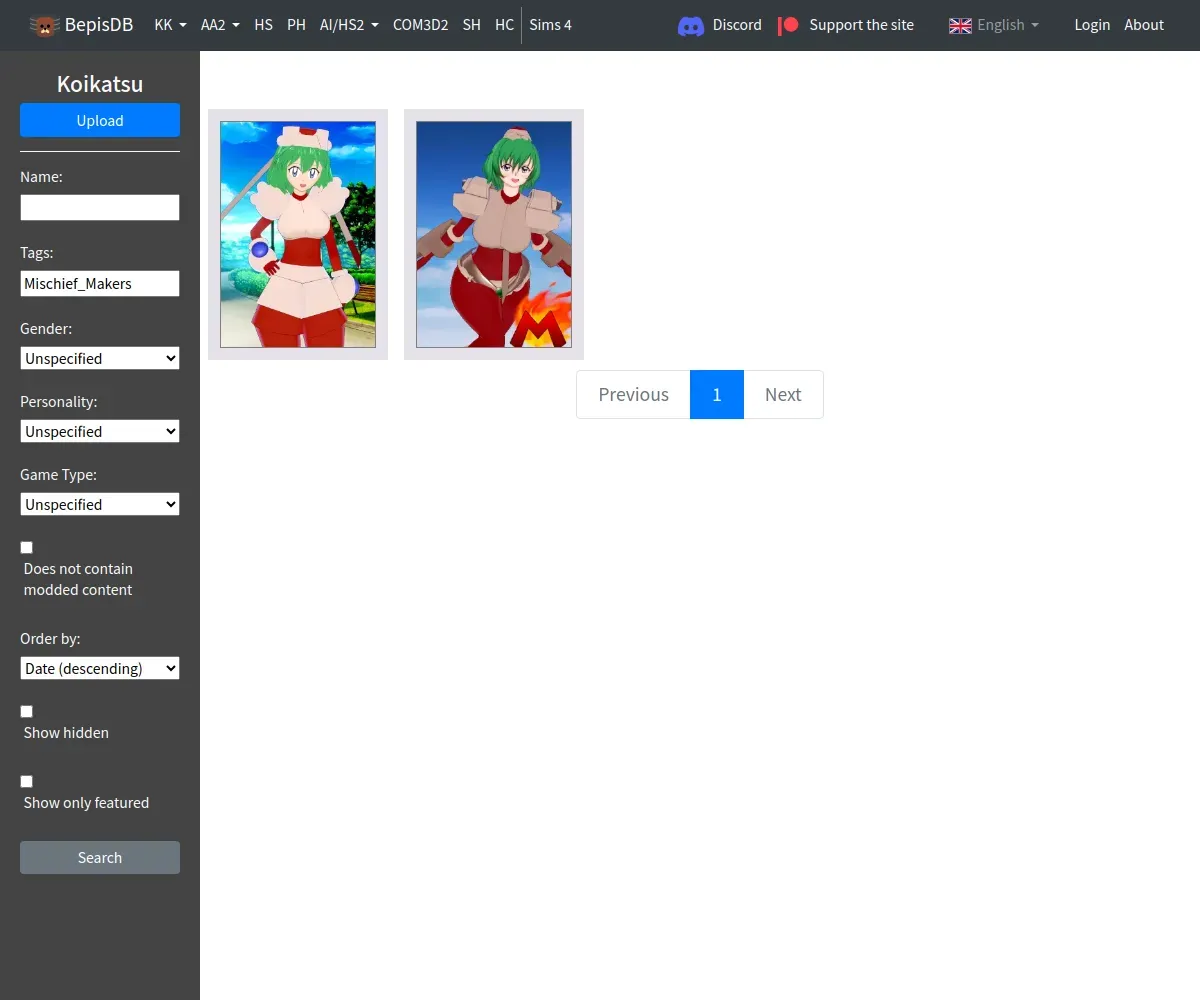Click the Koikatsu sidebar heading
The image size is (1200, 1000).
(x=100, y=84)
